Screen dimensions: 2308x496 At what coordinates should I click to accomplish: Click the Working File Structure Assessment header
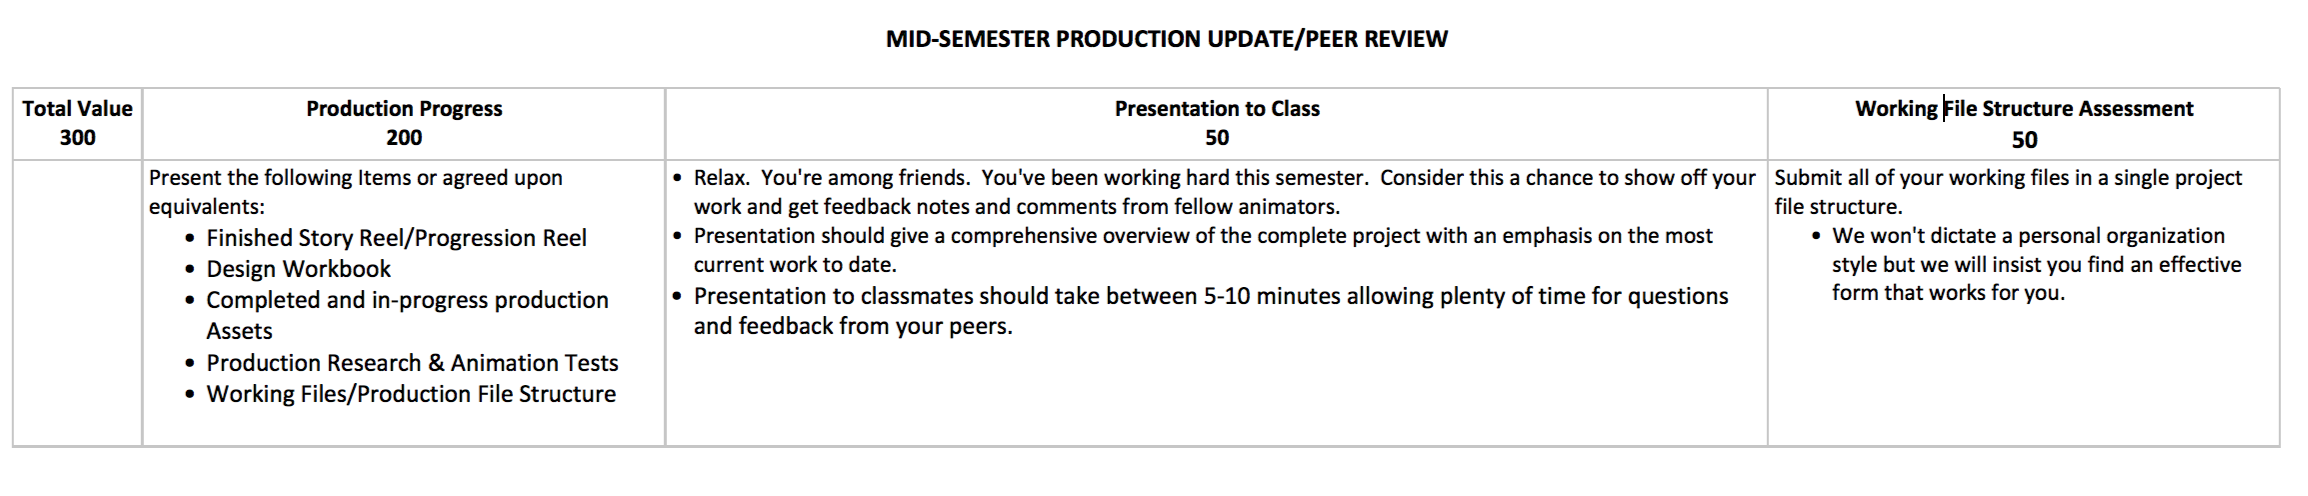click(x=2024, y=109)
